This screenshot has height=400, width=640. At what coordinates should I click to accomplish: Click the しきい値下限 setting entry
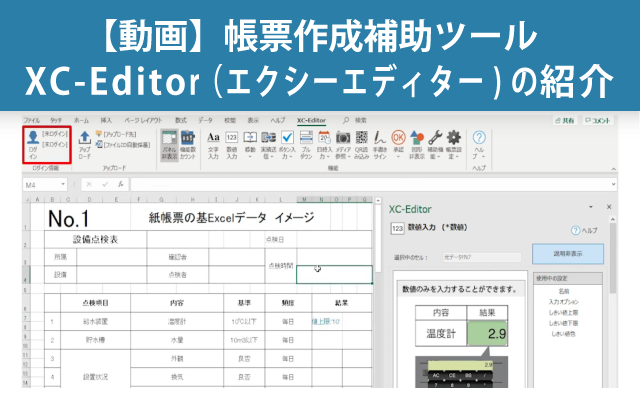564,323
